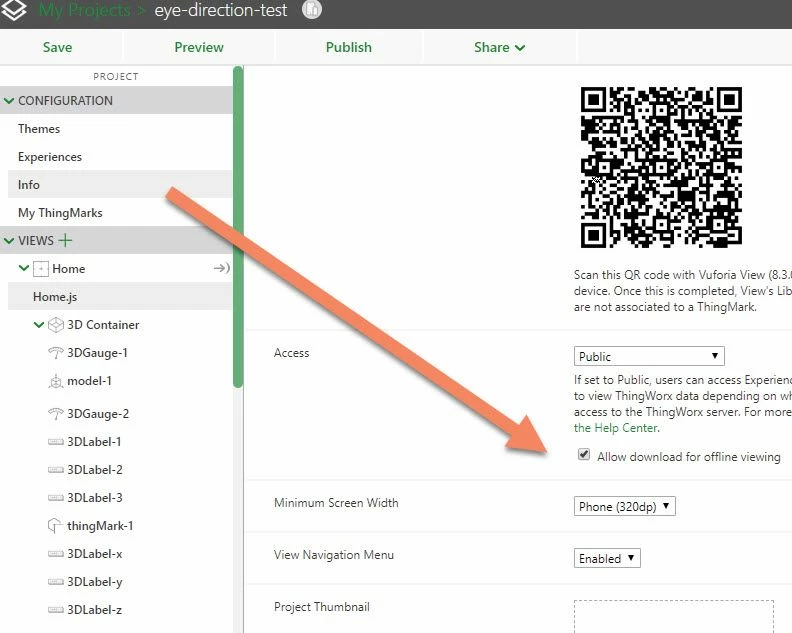
Task: Click the Home view page icon
Action: (40, 269)
